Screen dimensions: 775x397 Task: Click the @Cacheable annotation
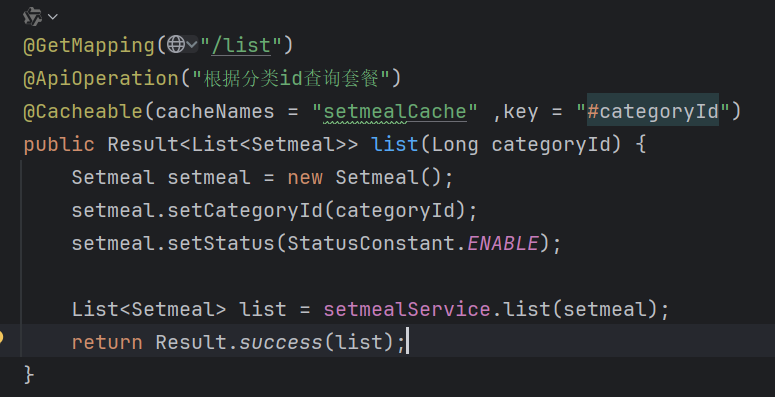tap(83, 111)
